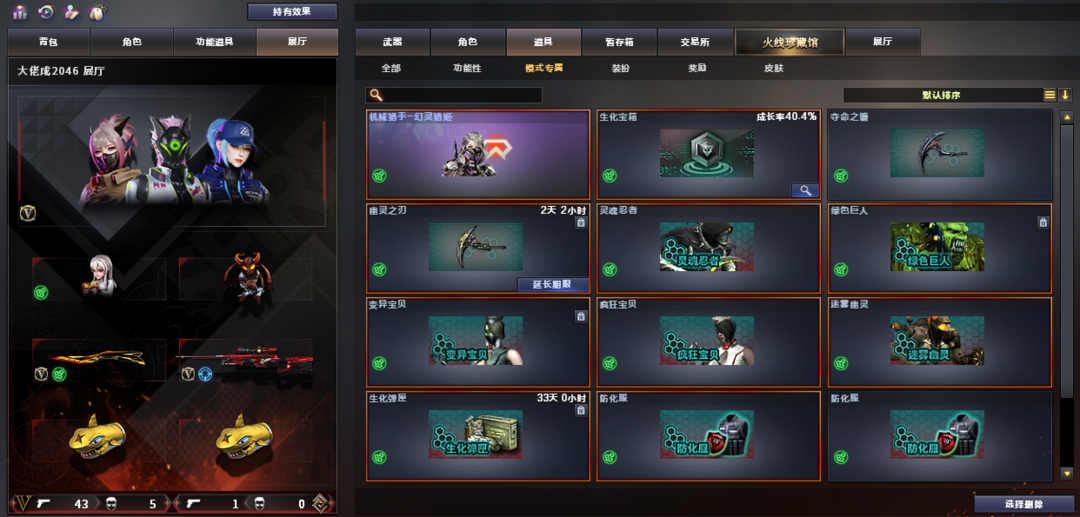The width and height of the screenshot is (1080, 517).
Task: Toggle the list view icon beside sort box
Action: coord(1050,95)
